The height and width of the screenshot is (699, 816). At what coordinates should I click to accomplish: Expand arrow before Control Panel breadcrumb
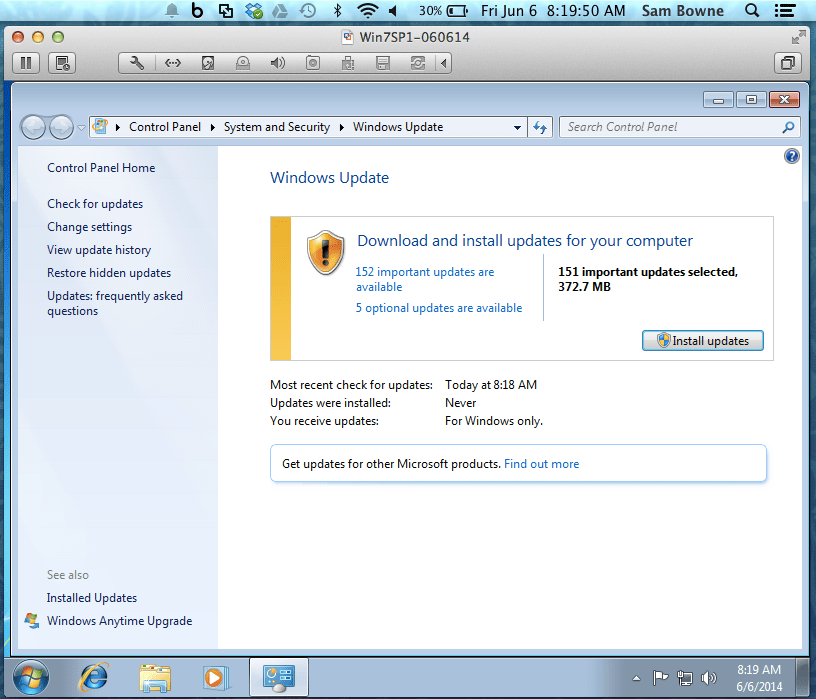tap(118, 128)
